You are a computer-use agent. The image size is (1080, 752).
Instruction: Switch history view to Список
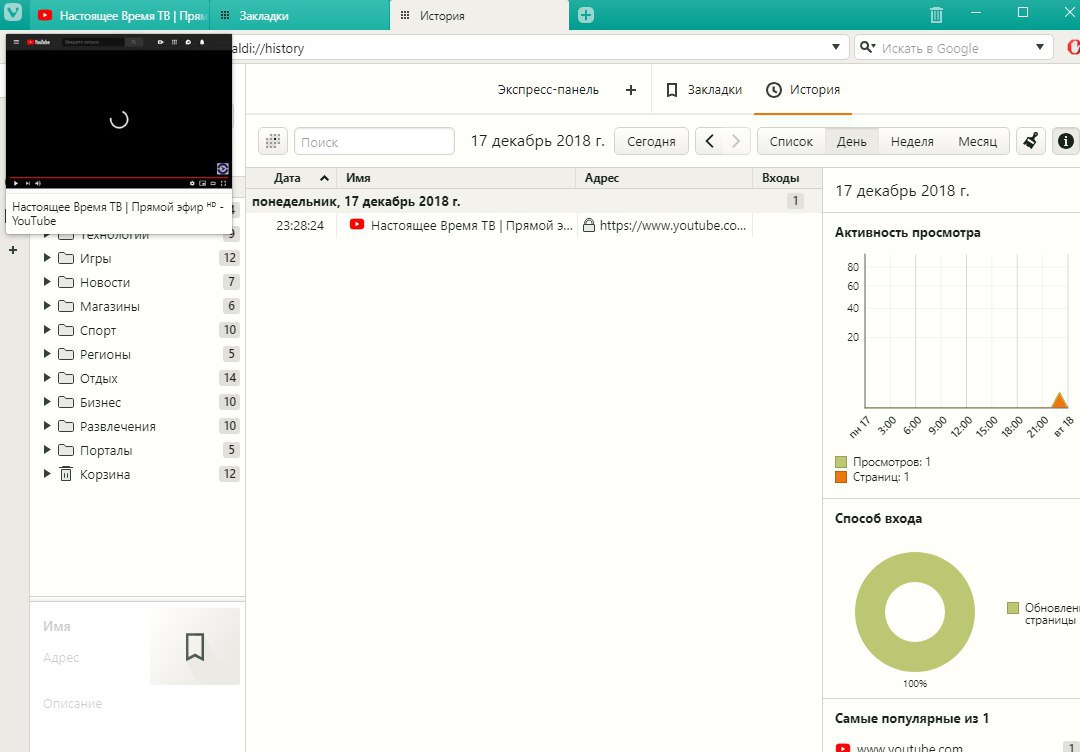791,141
